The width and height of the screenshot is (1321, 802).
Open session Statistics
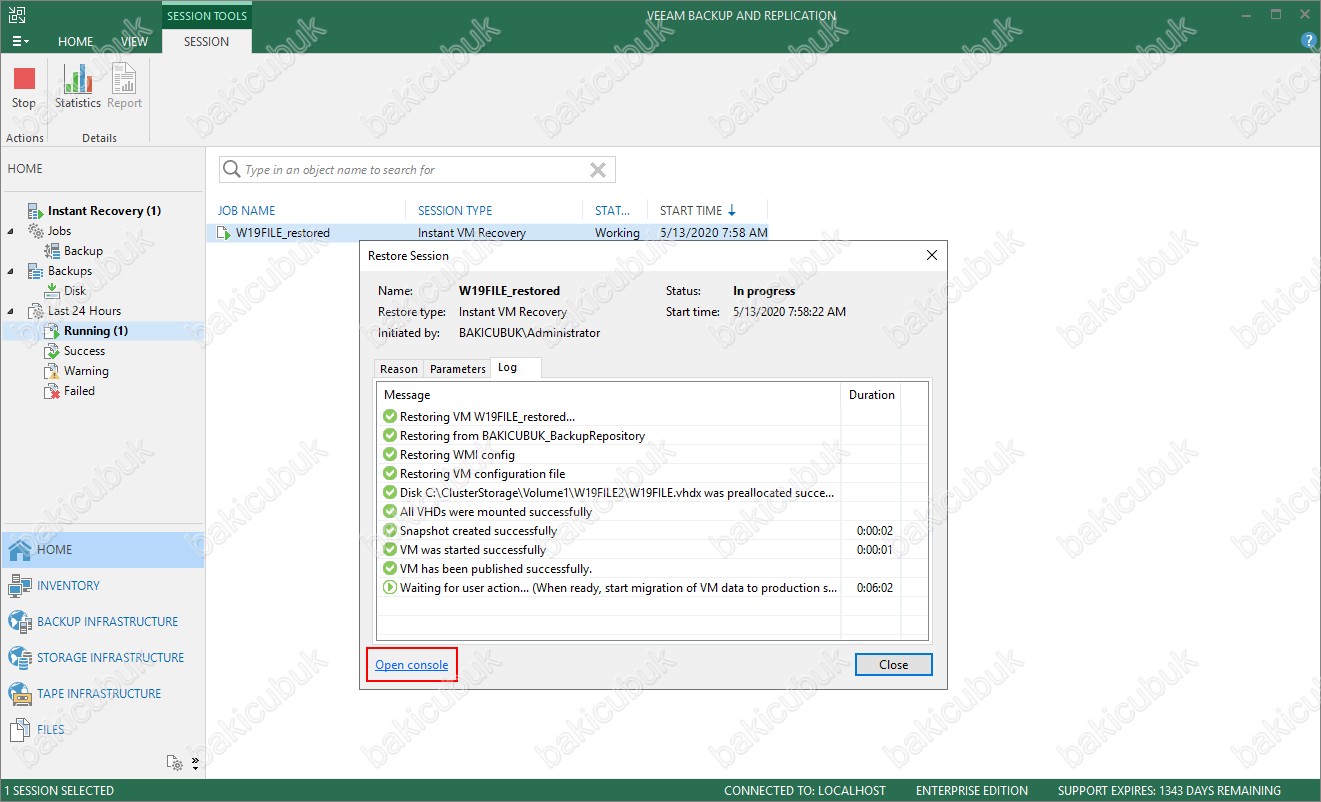(x=78, y=87)
